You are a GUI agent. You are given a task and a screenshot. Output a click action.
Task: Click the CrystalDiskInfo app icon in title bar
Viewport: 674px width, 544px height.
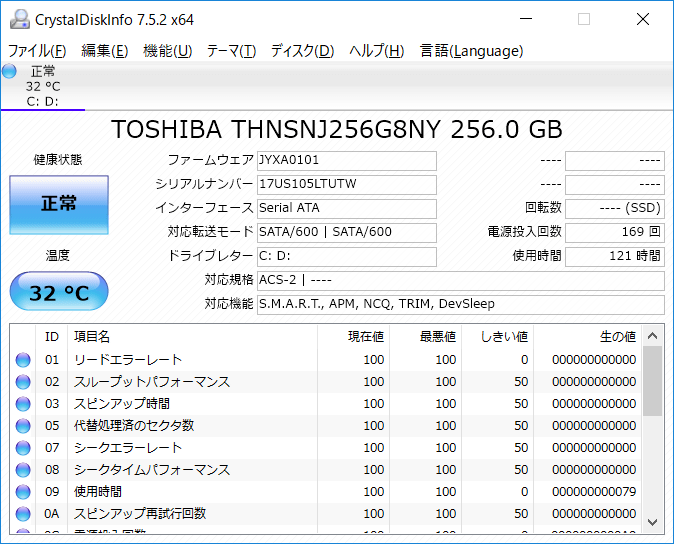19,19
